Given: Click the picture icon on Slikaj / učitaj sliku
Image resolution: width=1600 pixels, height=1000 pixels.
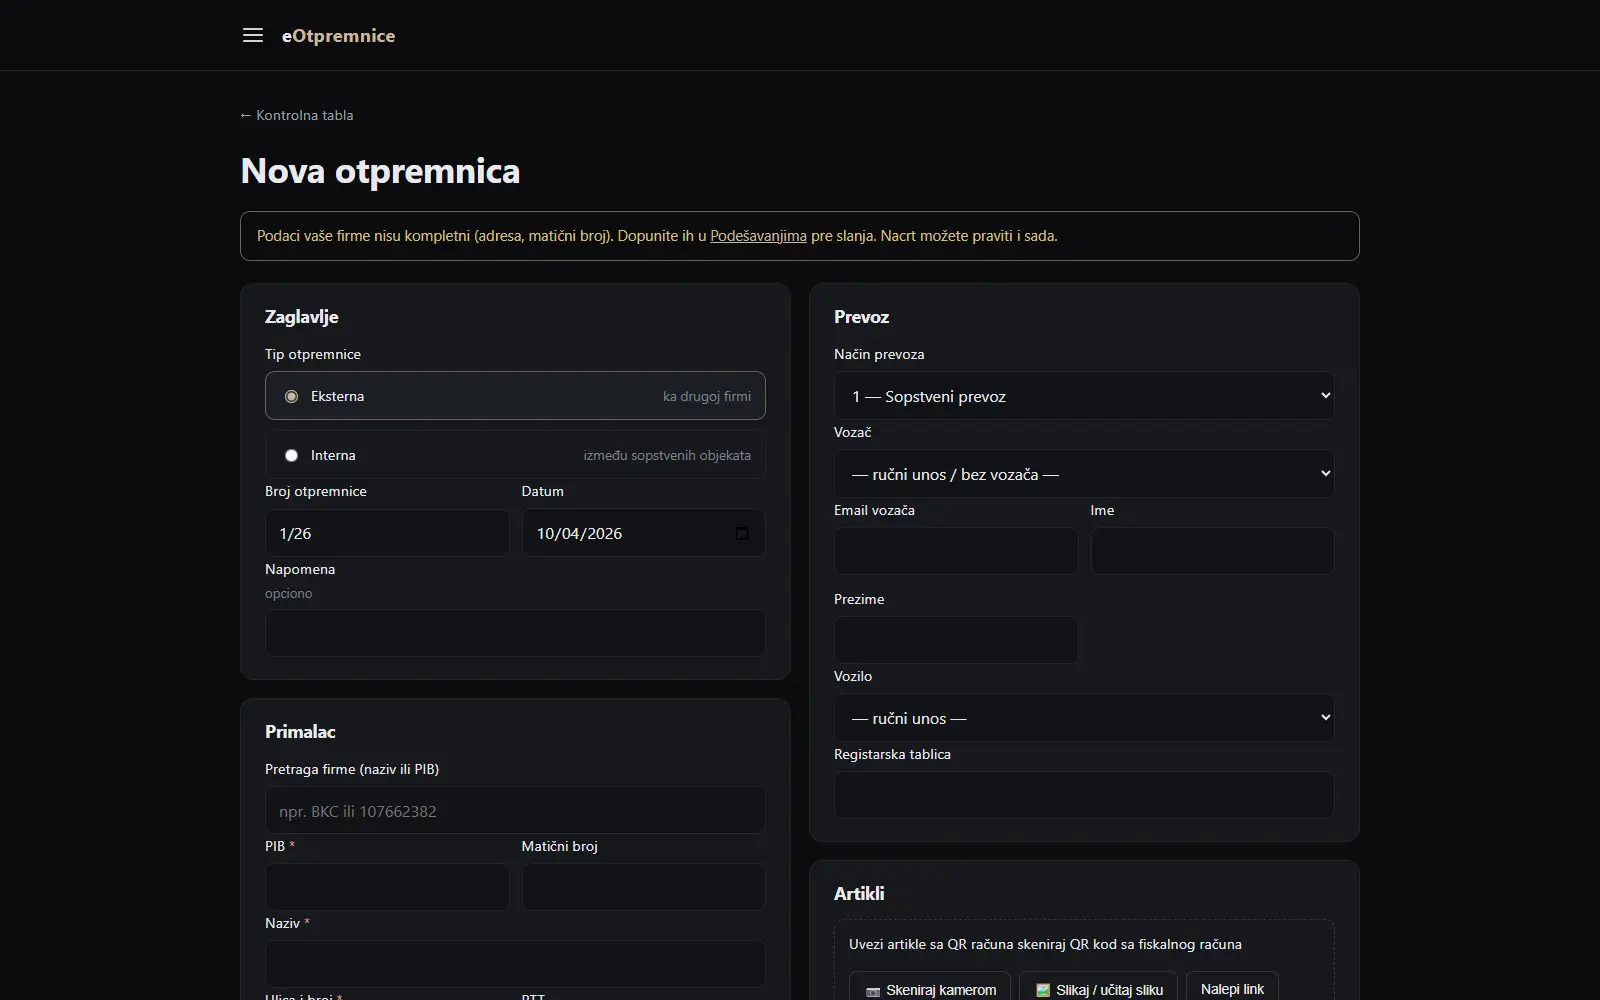Looking at the screenshot, I should coord(1043,991).
